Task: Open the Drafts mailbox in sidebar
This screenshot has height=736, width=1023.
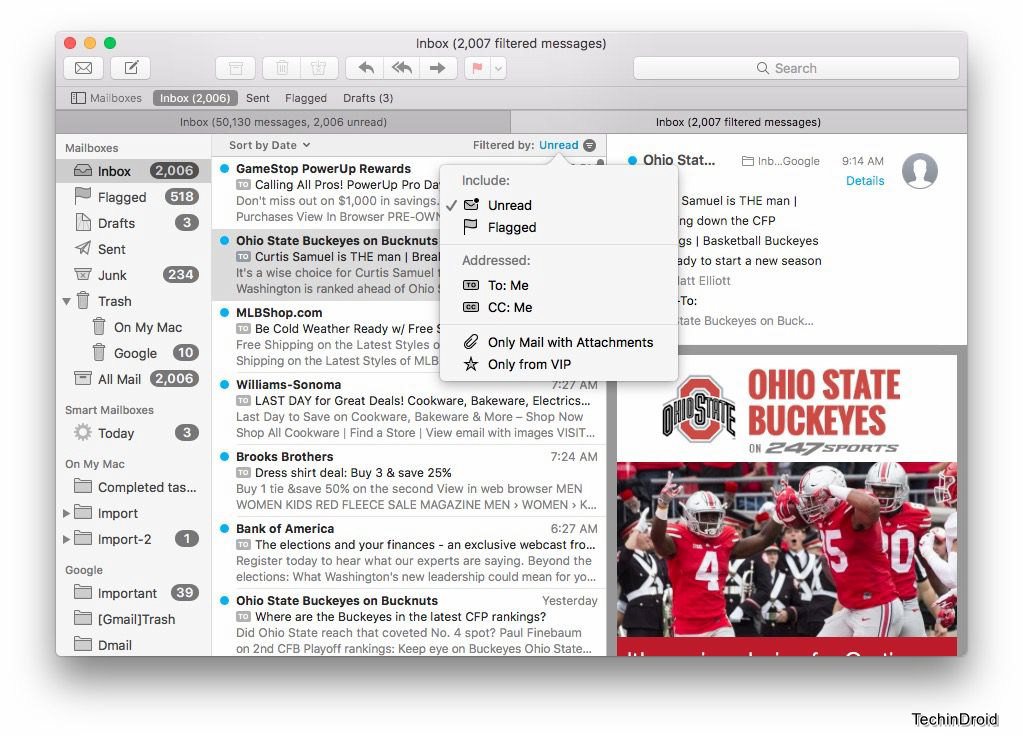Action: (x=134, y=223)
